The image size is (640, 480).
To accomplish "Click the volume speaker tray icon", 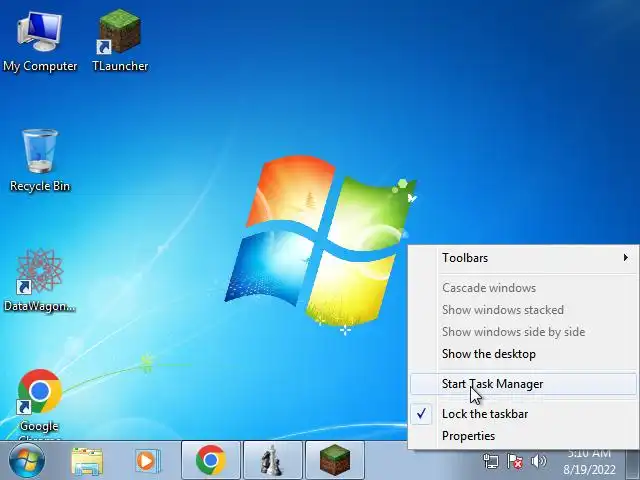I will pyautogui.click(x=538, y=462).
